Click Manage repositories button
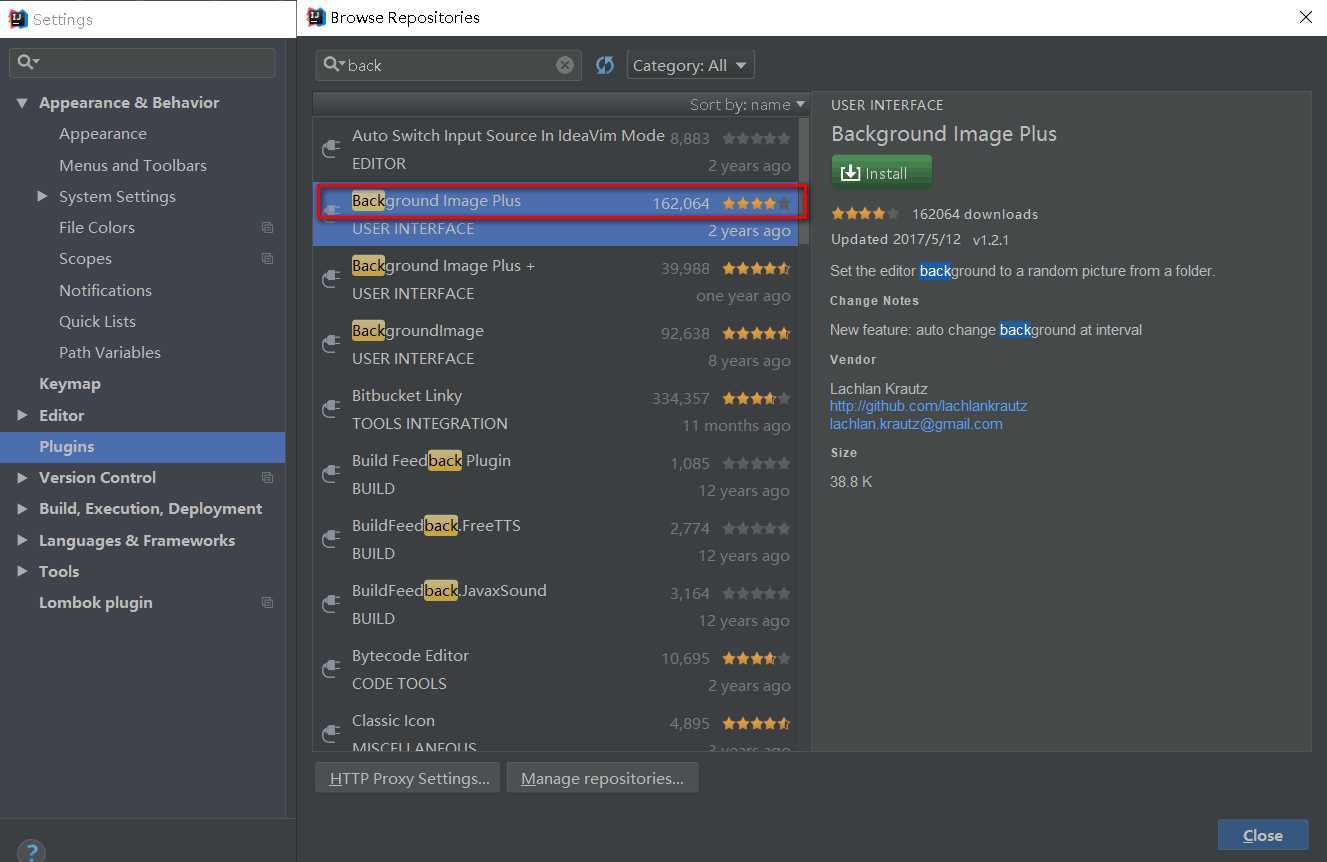The width and height of the screenshot is (1327, 862). coord(602,778)
